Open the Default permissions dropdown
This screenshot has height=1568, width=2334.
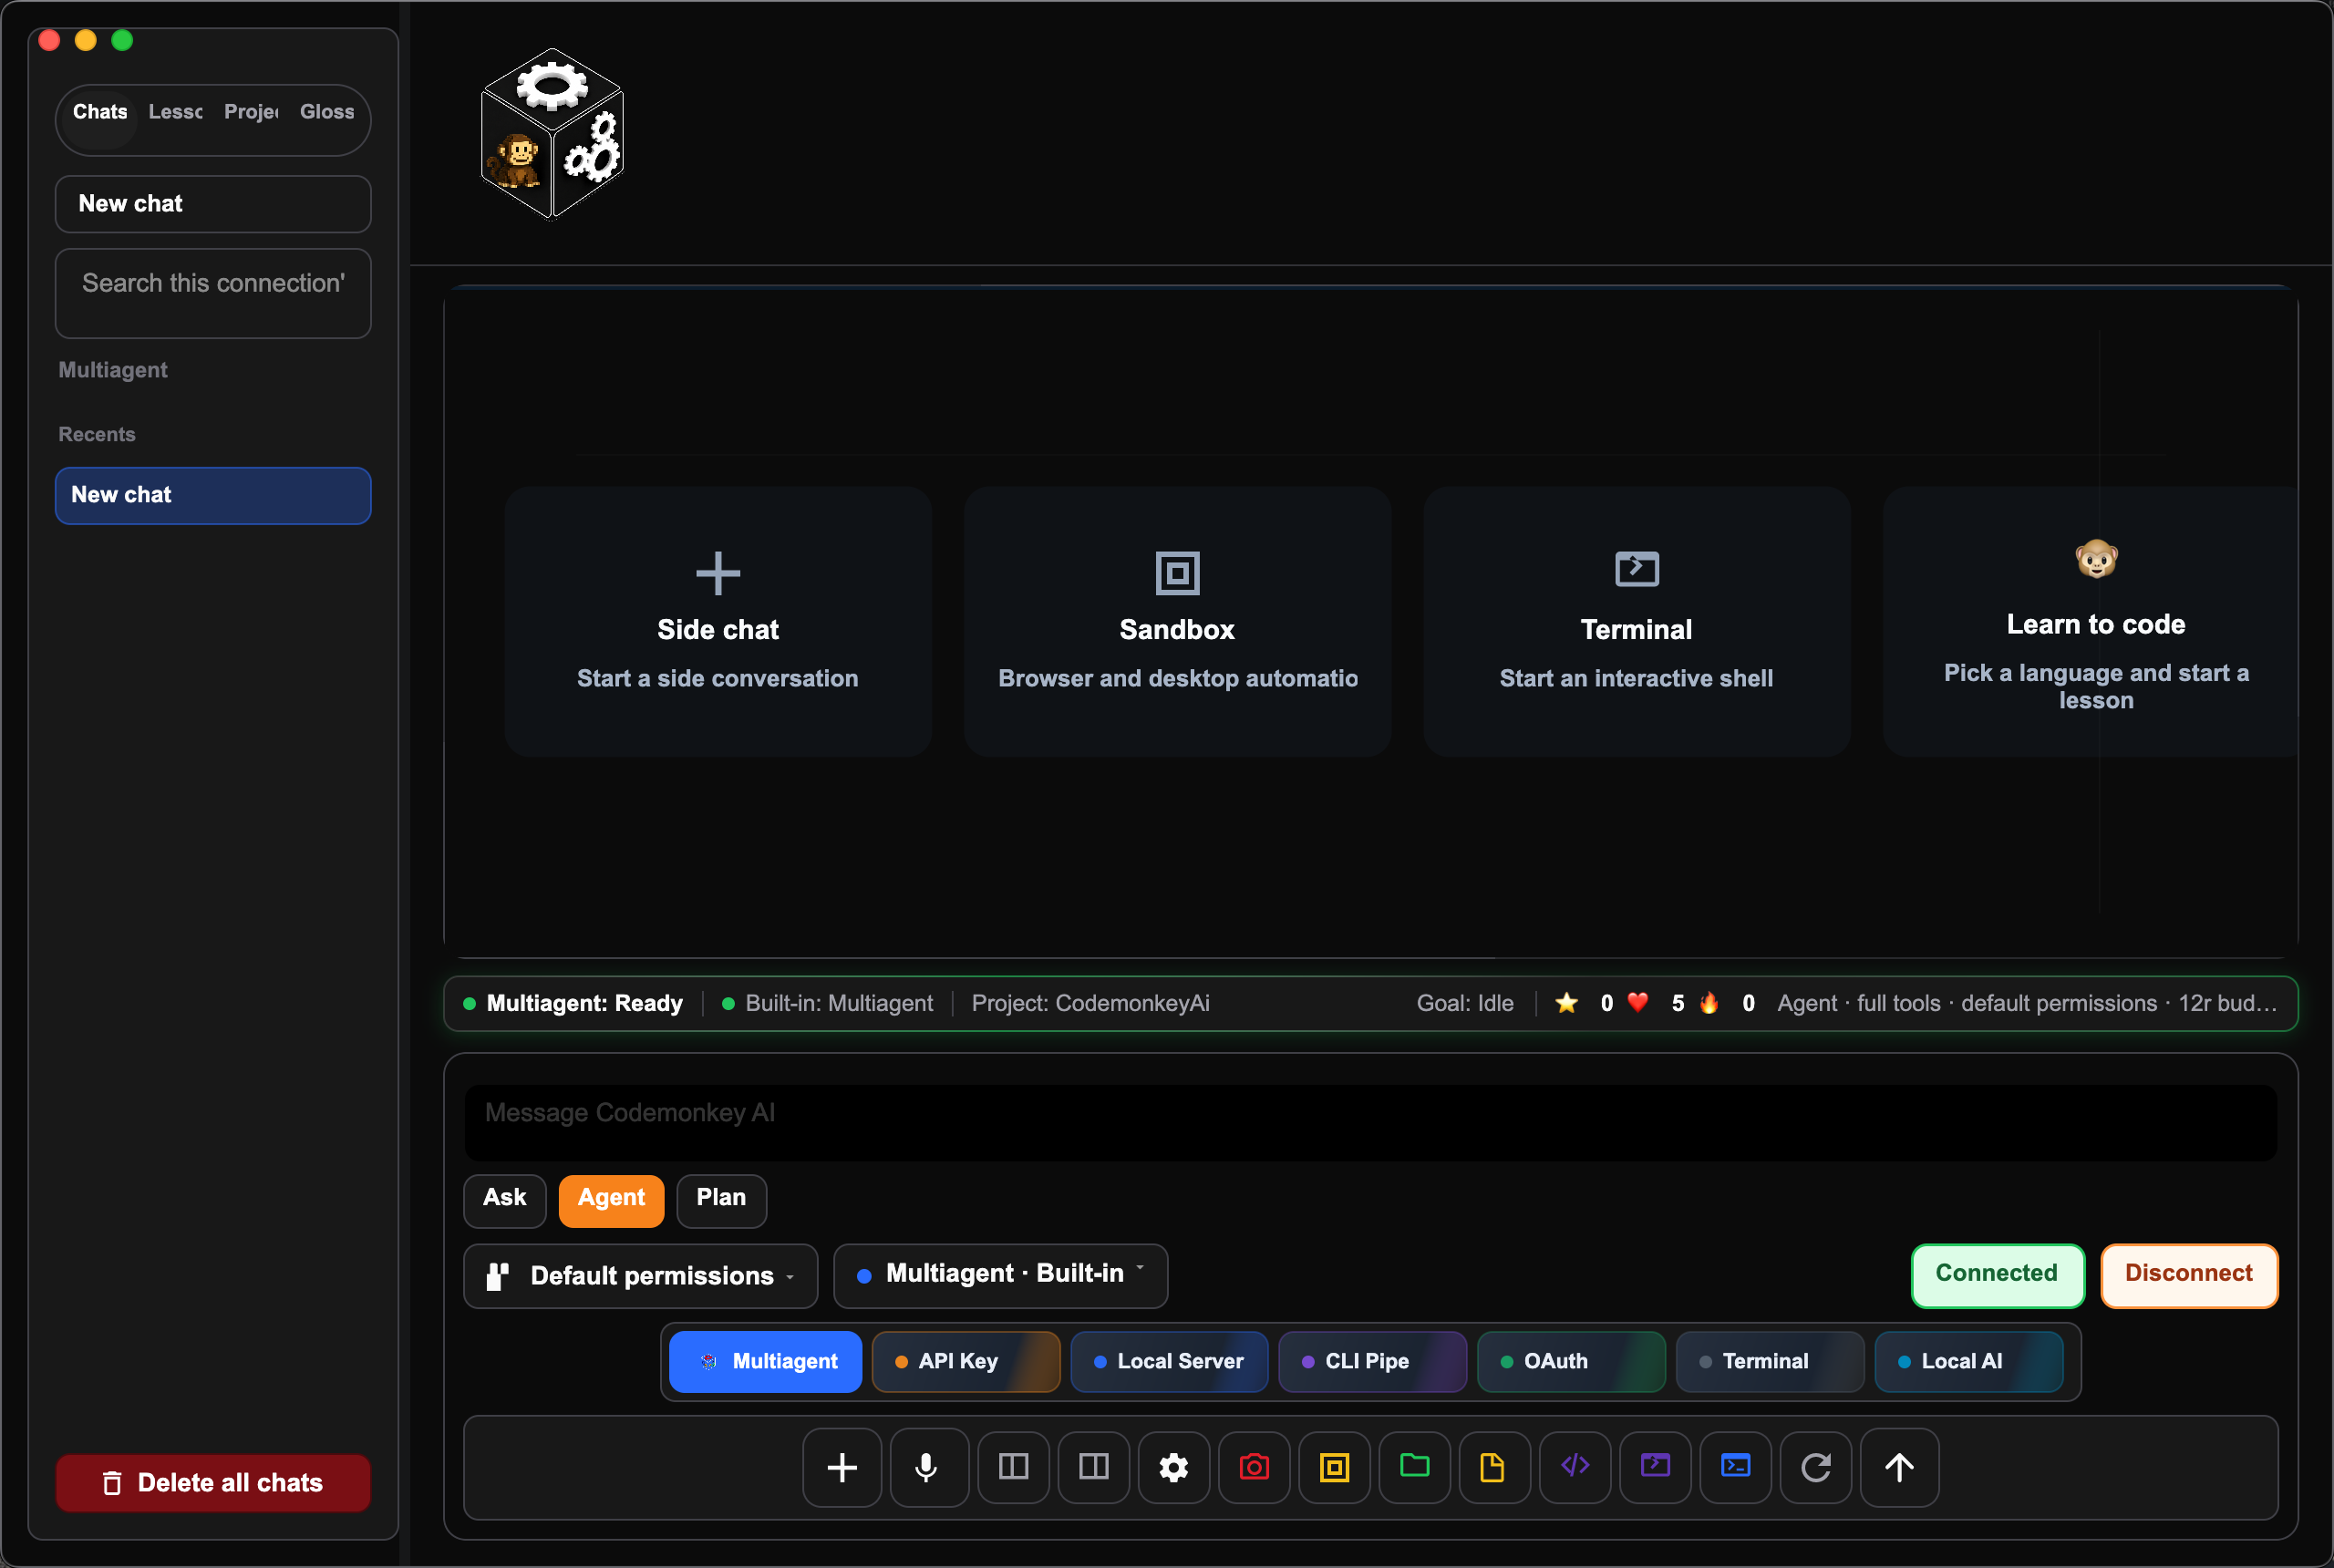[641, 1276]
